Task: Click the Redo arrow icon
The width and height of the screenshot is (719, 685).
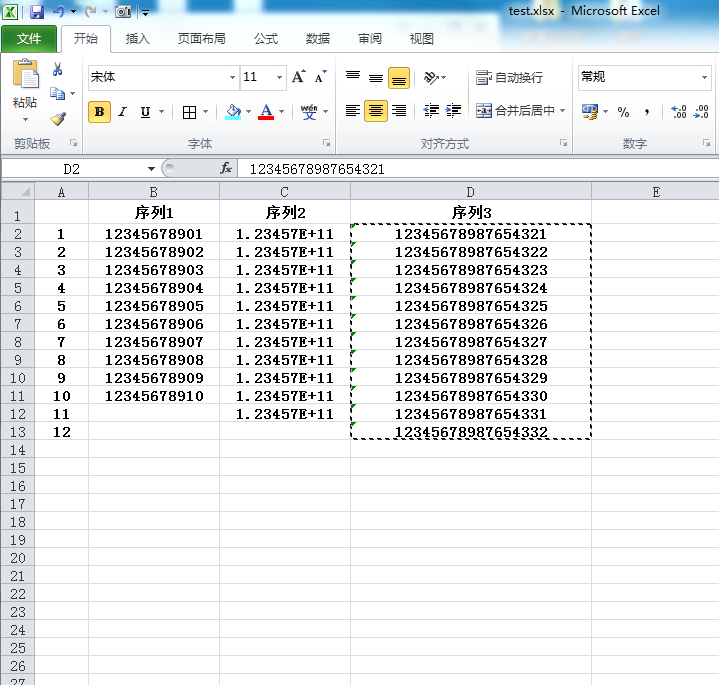Action: 90,11
